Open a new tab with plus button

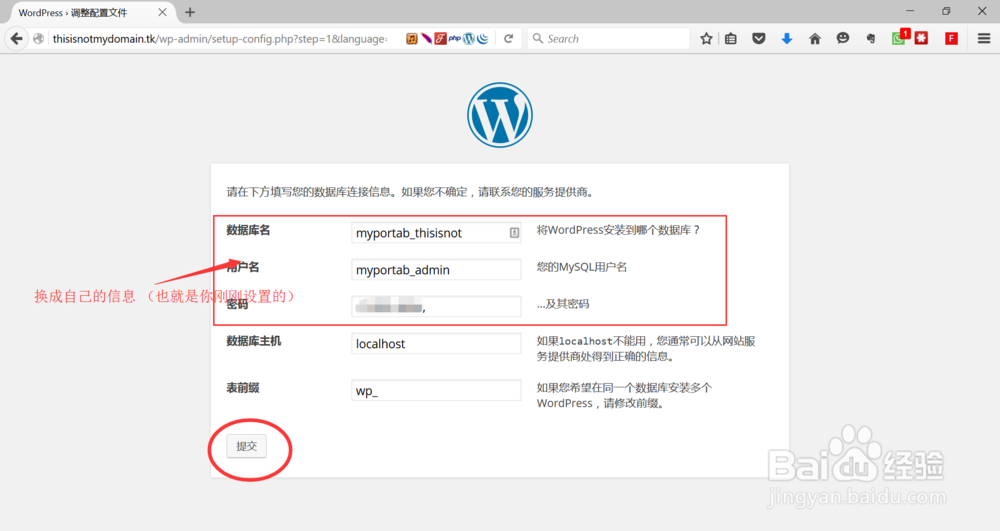(x=190, y=12)
